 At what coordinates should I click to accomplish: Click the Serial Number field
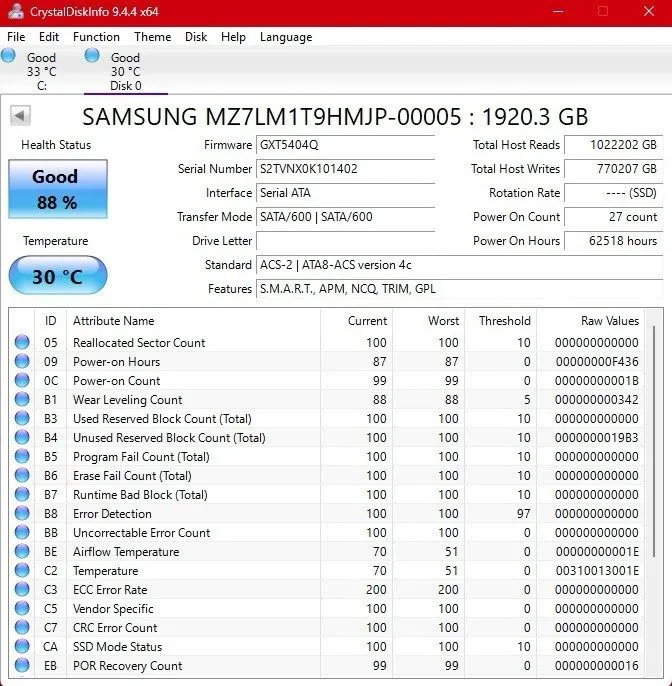[x=345, y=169]
